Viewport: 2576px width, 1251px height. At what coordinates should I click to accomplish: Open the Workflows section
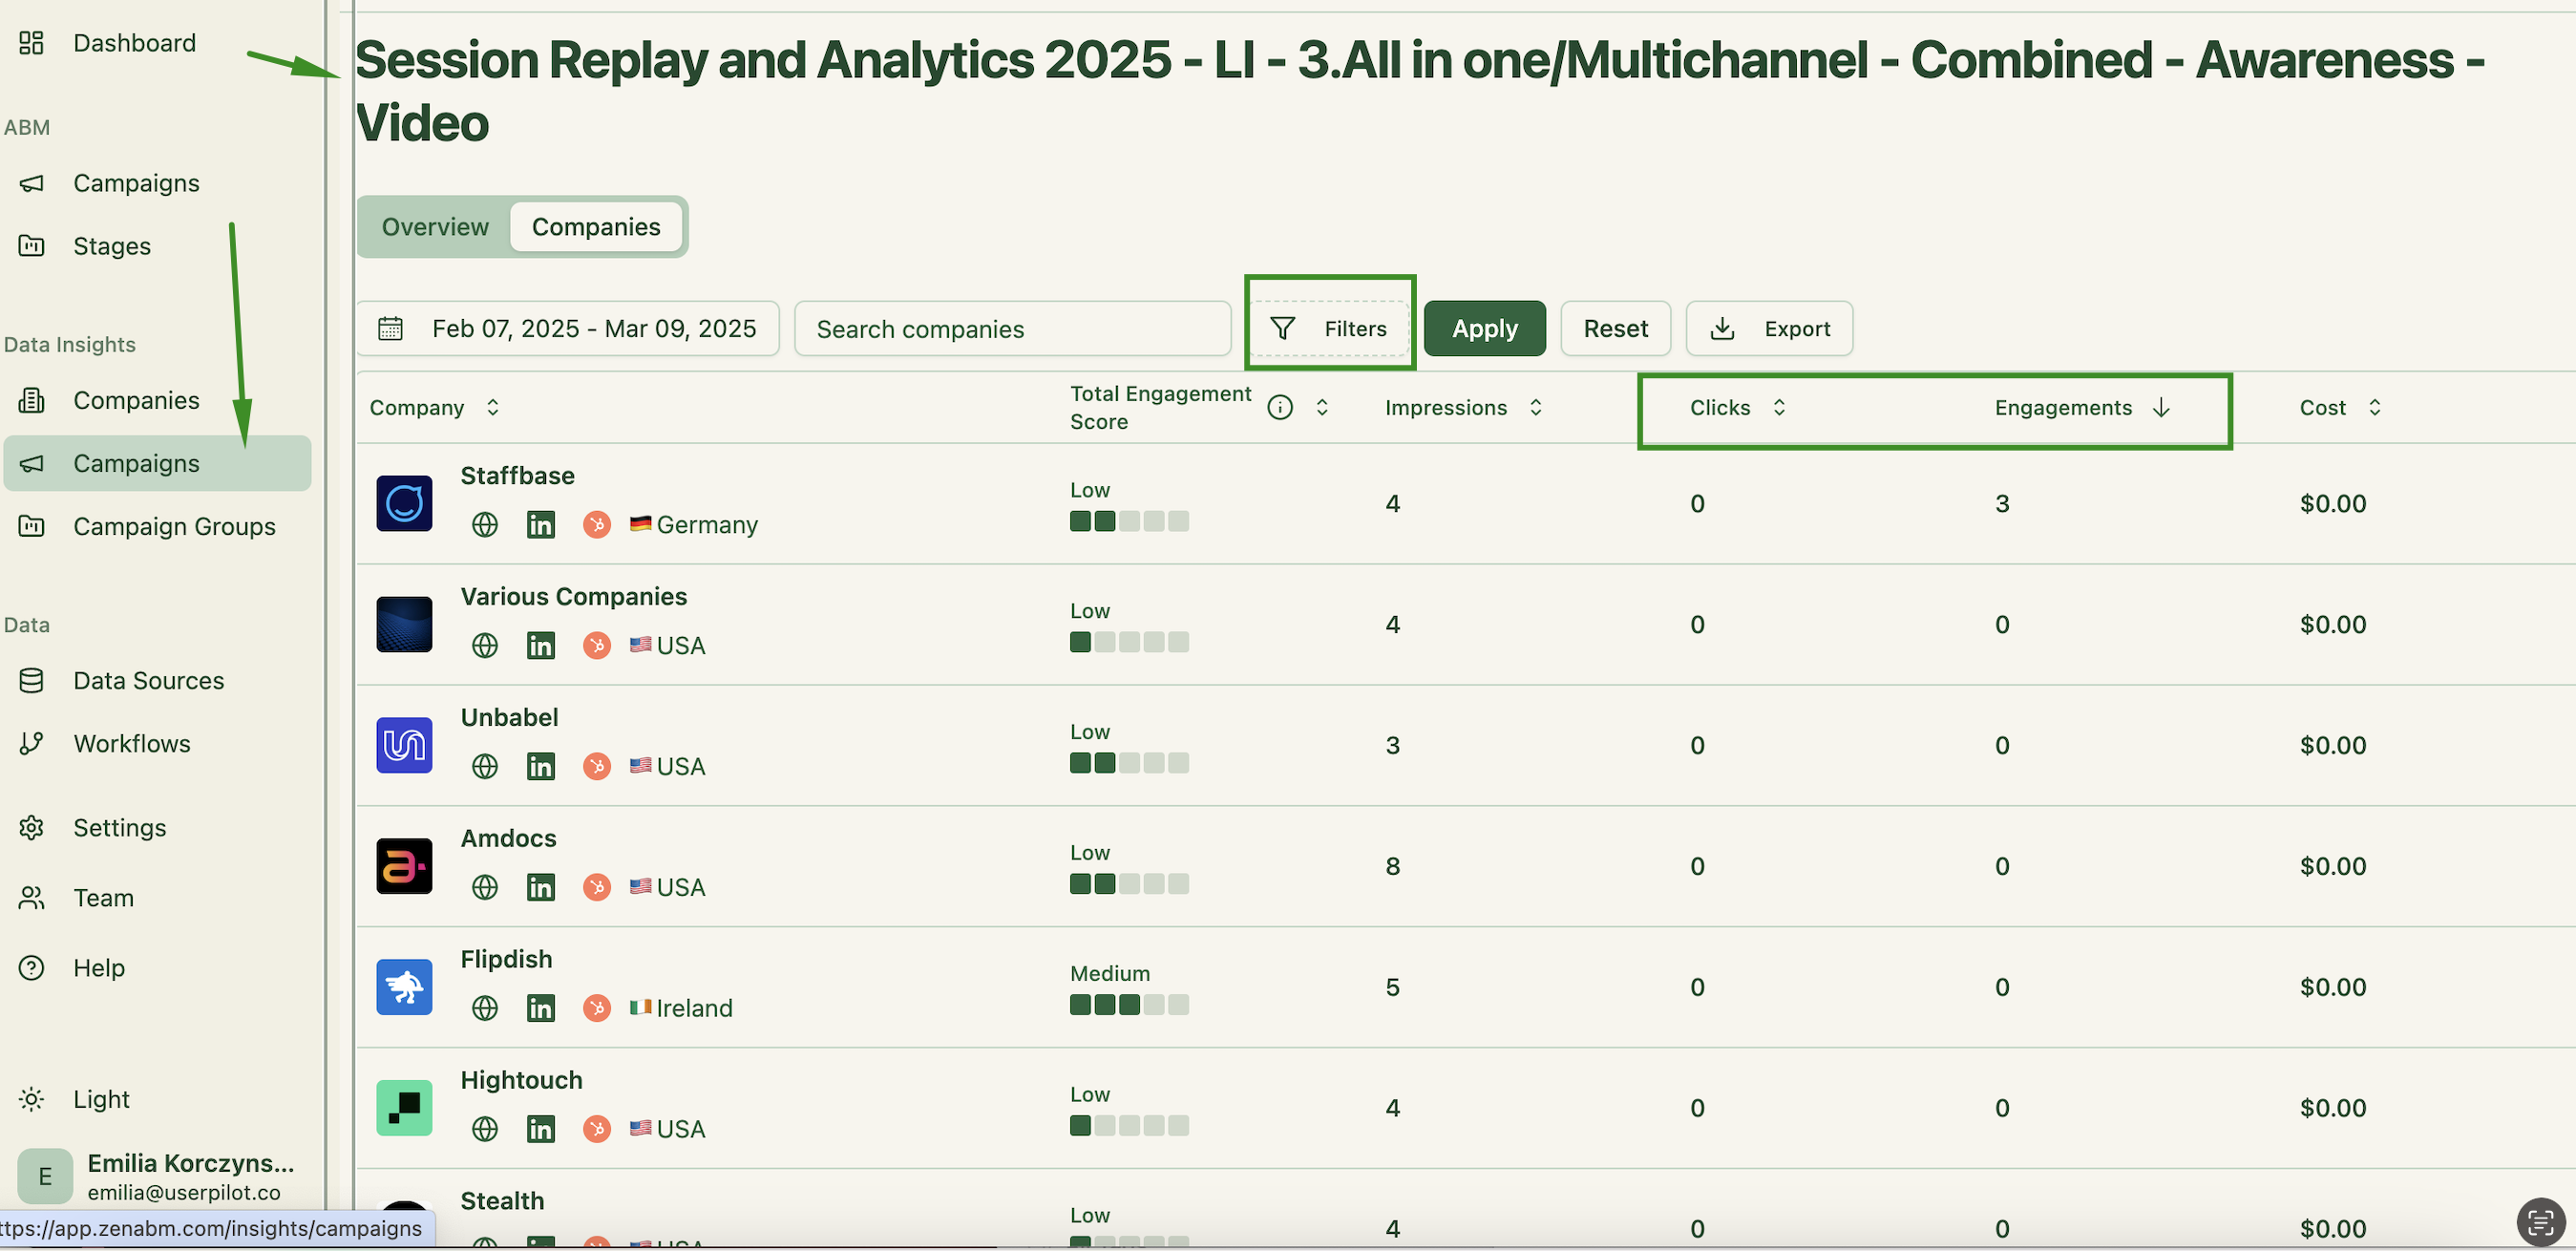tap(132, 743)
